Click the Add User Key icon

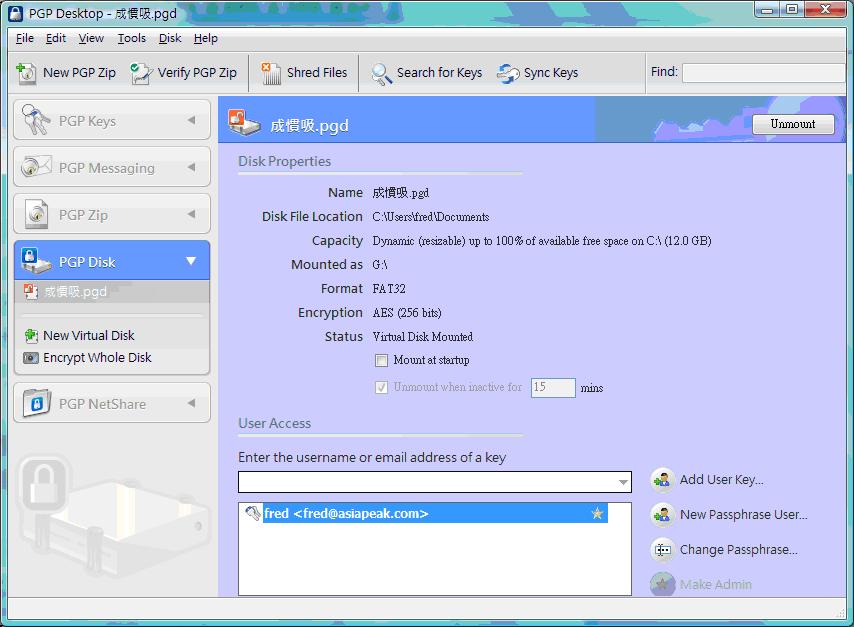coord(662,480)
